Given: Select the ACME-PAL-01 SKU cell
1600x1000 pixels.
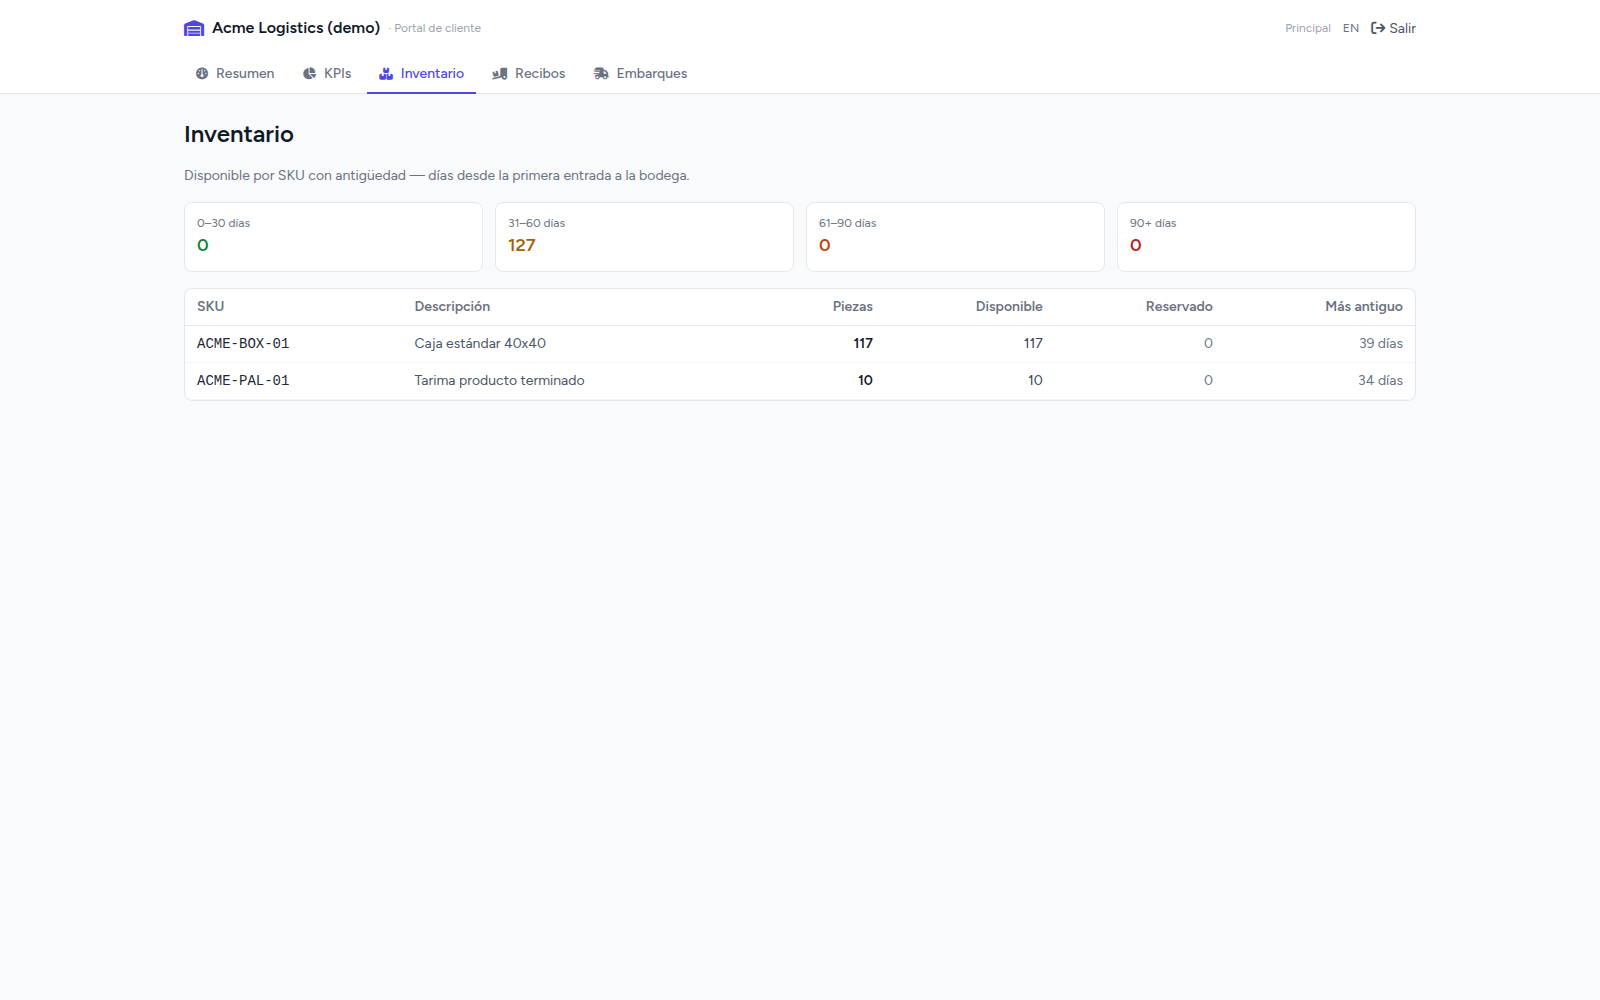Looking at the screenshot, I should (243, 381).
